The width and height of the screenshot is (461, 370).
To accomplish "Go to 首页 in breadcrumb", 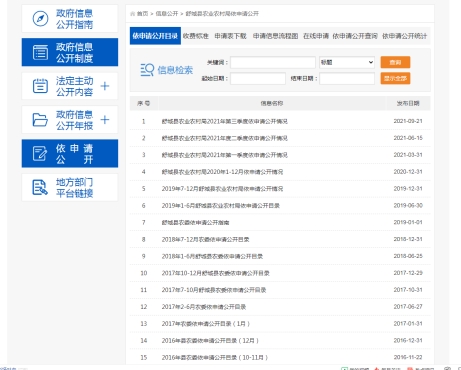I will point(142,14).
